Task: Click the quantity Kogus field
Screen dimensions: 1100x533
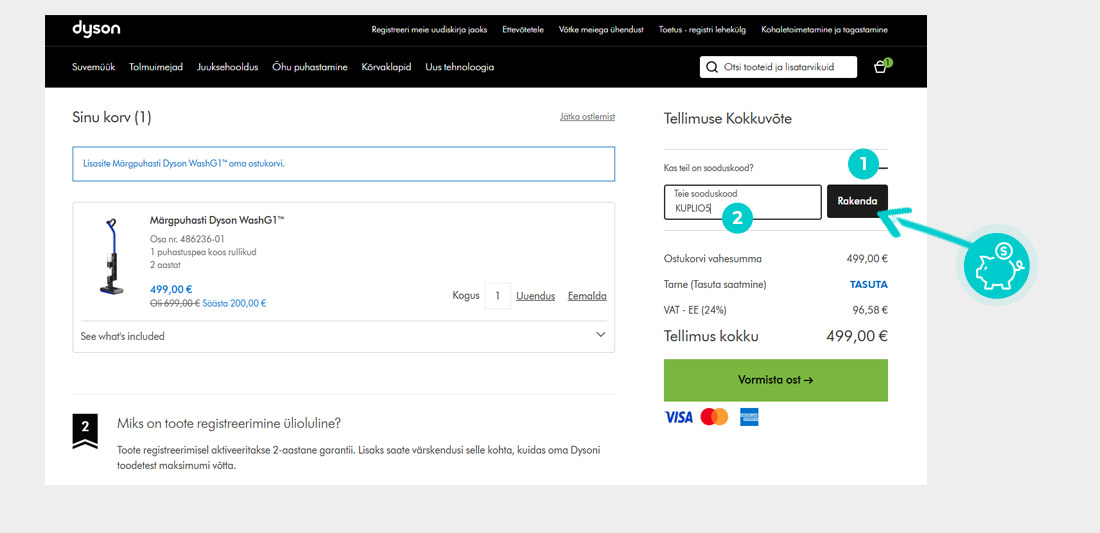Action: (x=497, y=296)
